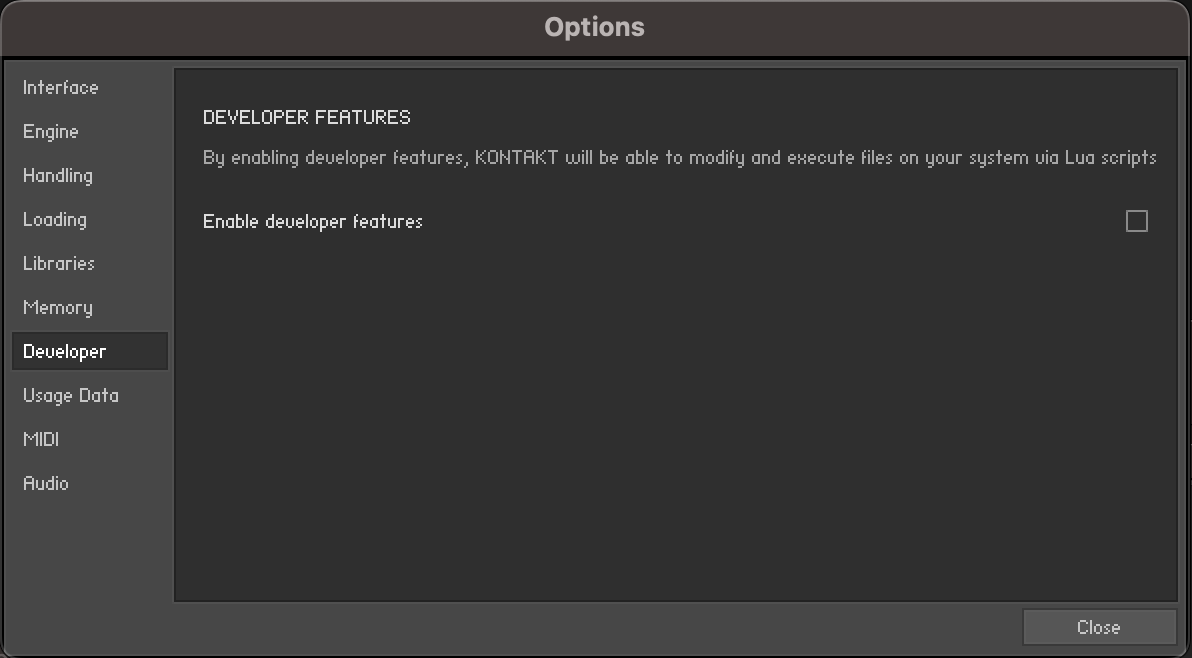Select the Handling tab in sidebar
Image resolution: width=1192 pixels, height=658 pixels.
[58, 176]
